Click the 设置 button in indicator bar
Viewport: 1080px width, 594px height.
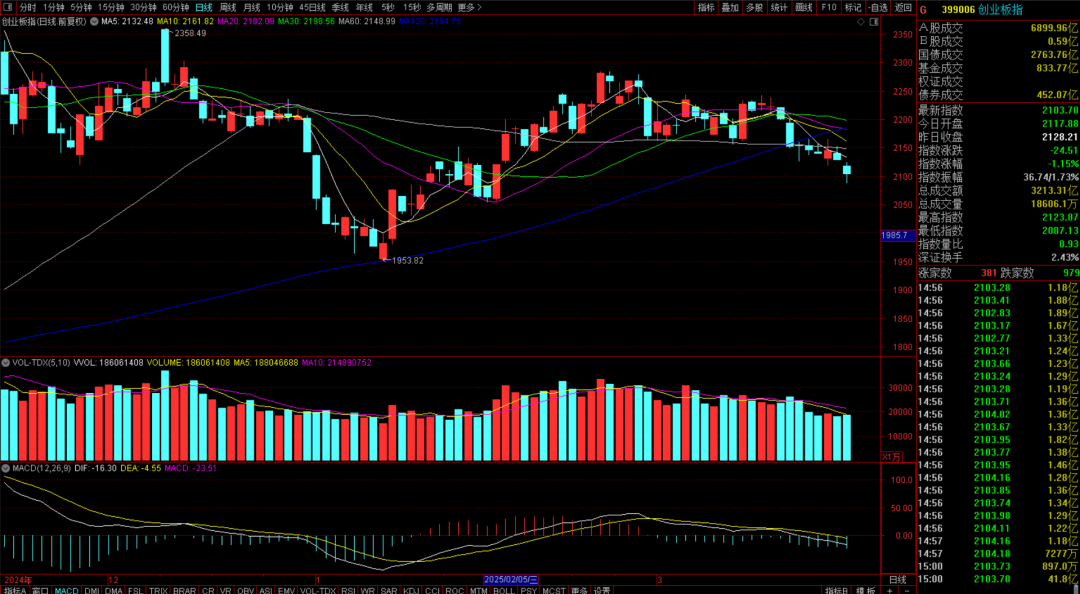(602, 590)
